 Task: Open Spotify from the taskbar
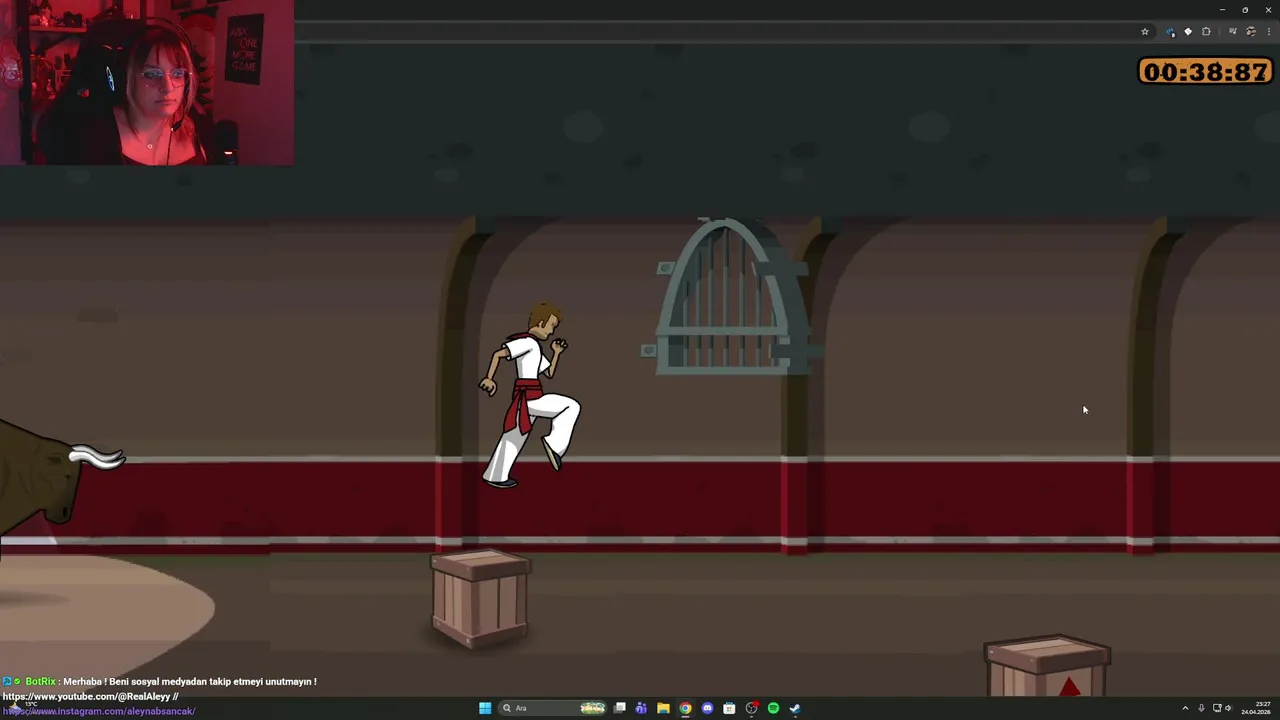point(773,708)
